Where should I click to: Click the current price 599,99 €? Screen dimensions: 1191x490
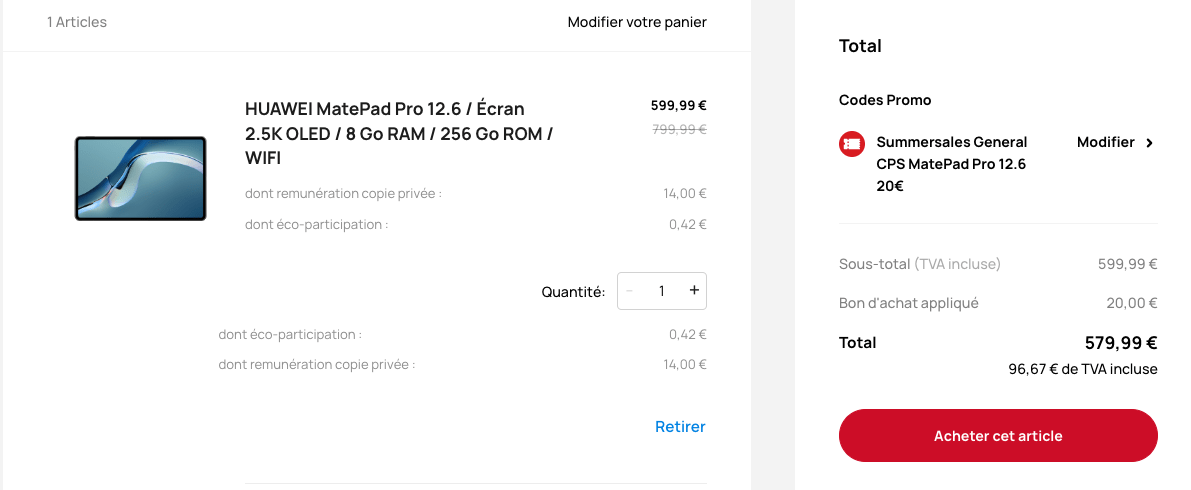678,106
